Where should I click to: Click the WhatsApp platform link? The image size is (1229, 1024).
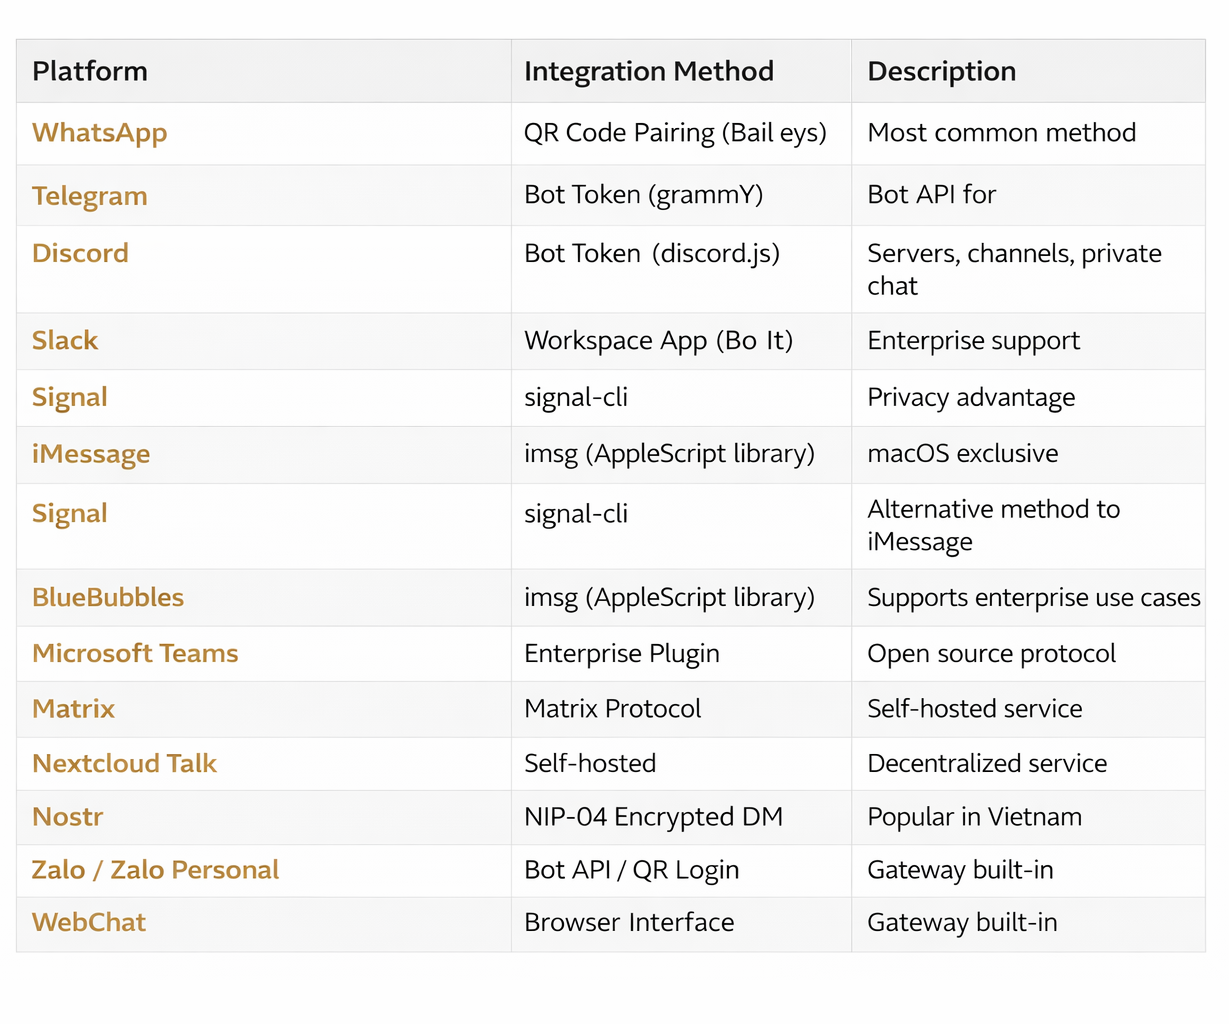(x=99, y=133)
